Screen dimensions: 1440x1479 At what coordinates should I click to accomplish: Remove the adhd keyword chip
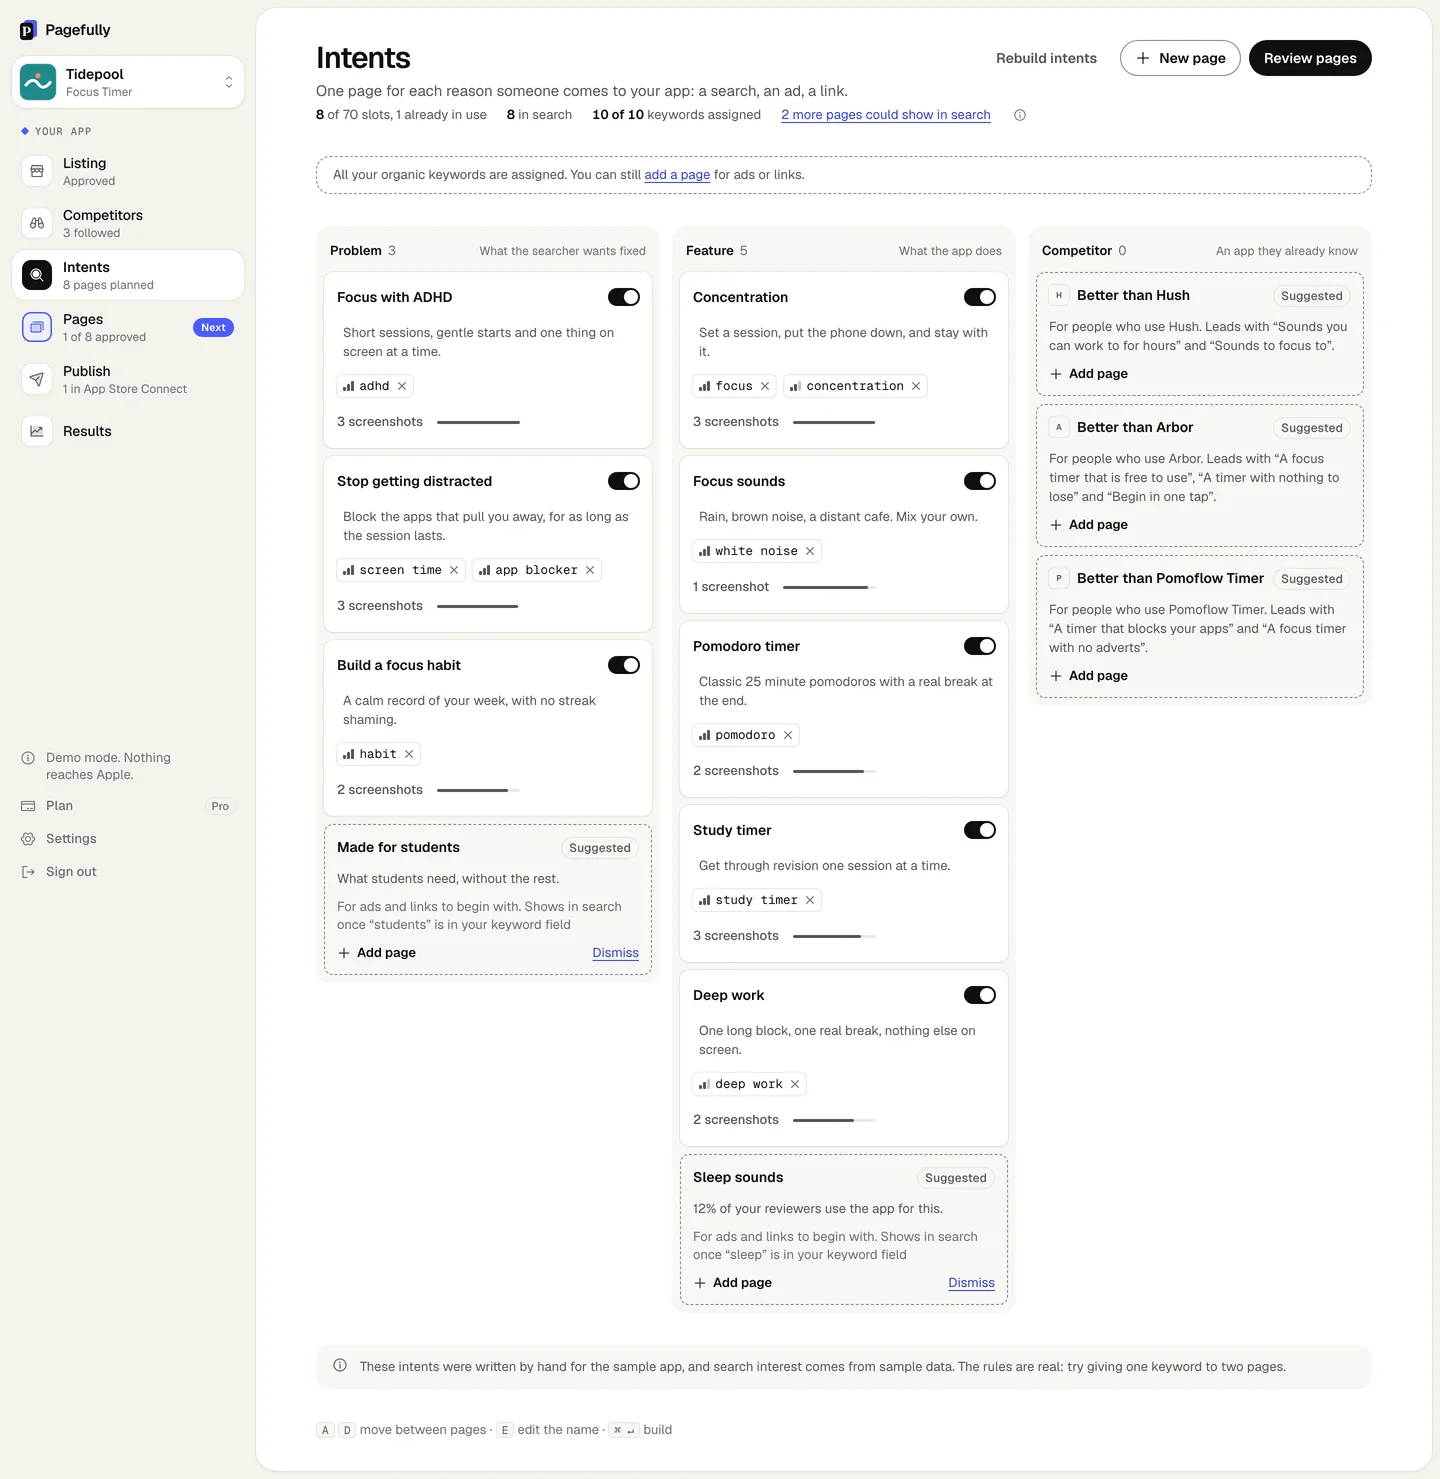(402, 386)
